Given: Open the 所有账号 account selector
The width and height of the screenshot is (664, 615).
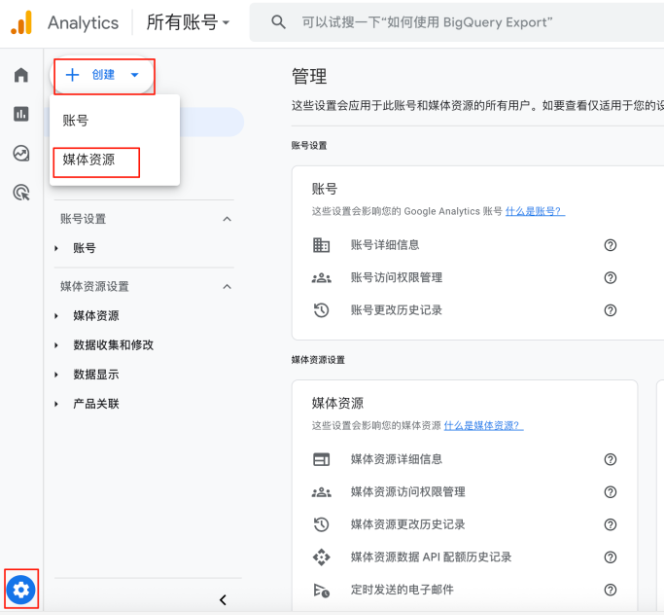Looking at the screenshot, I should tap(188, 22).
